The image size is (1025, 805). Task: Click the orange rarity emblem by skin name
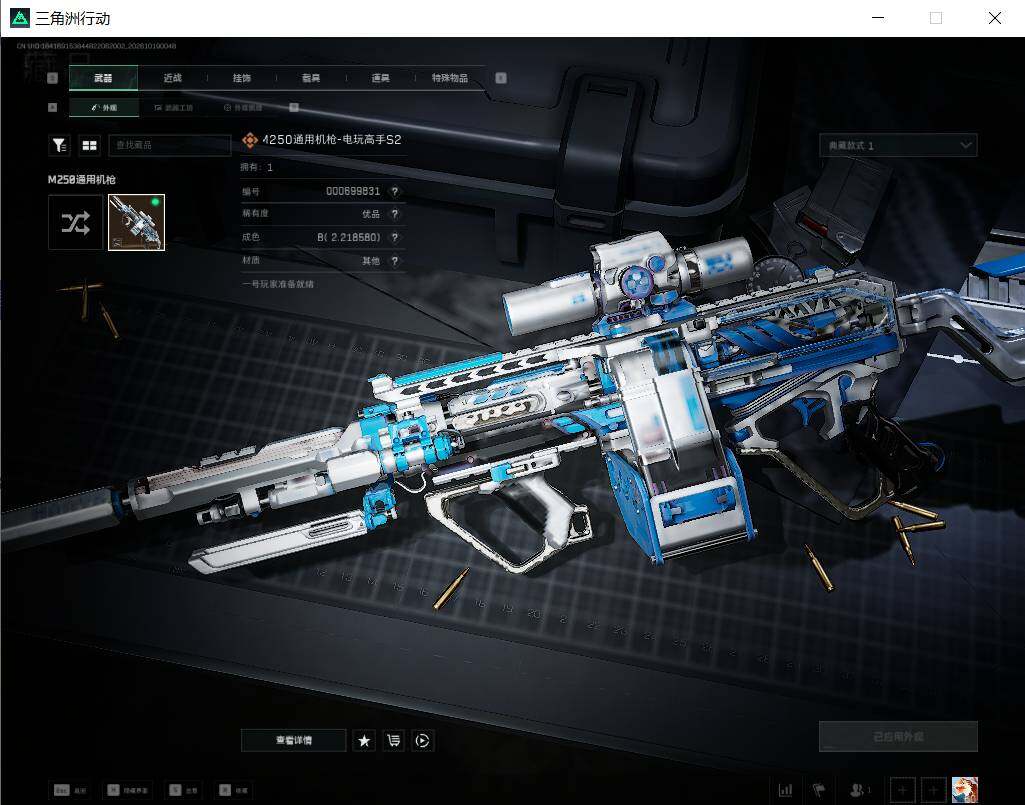(x=250, y=140)
